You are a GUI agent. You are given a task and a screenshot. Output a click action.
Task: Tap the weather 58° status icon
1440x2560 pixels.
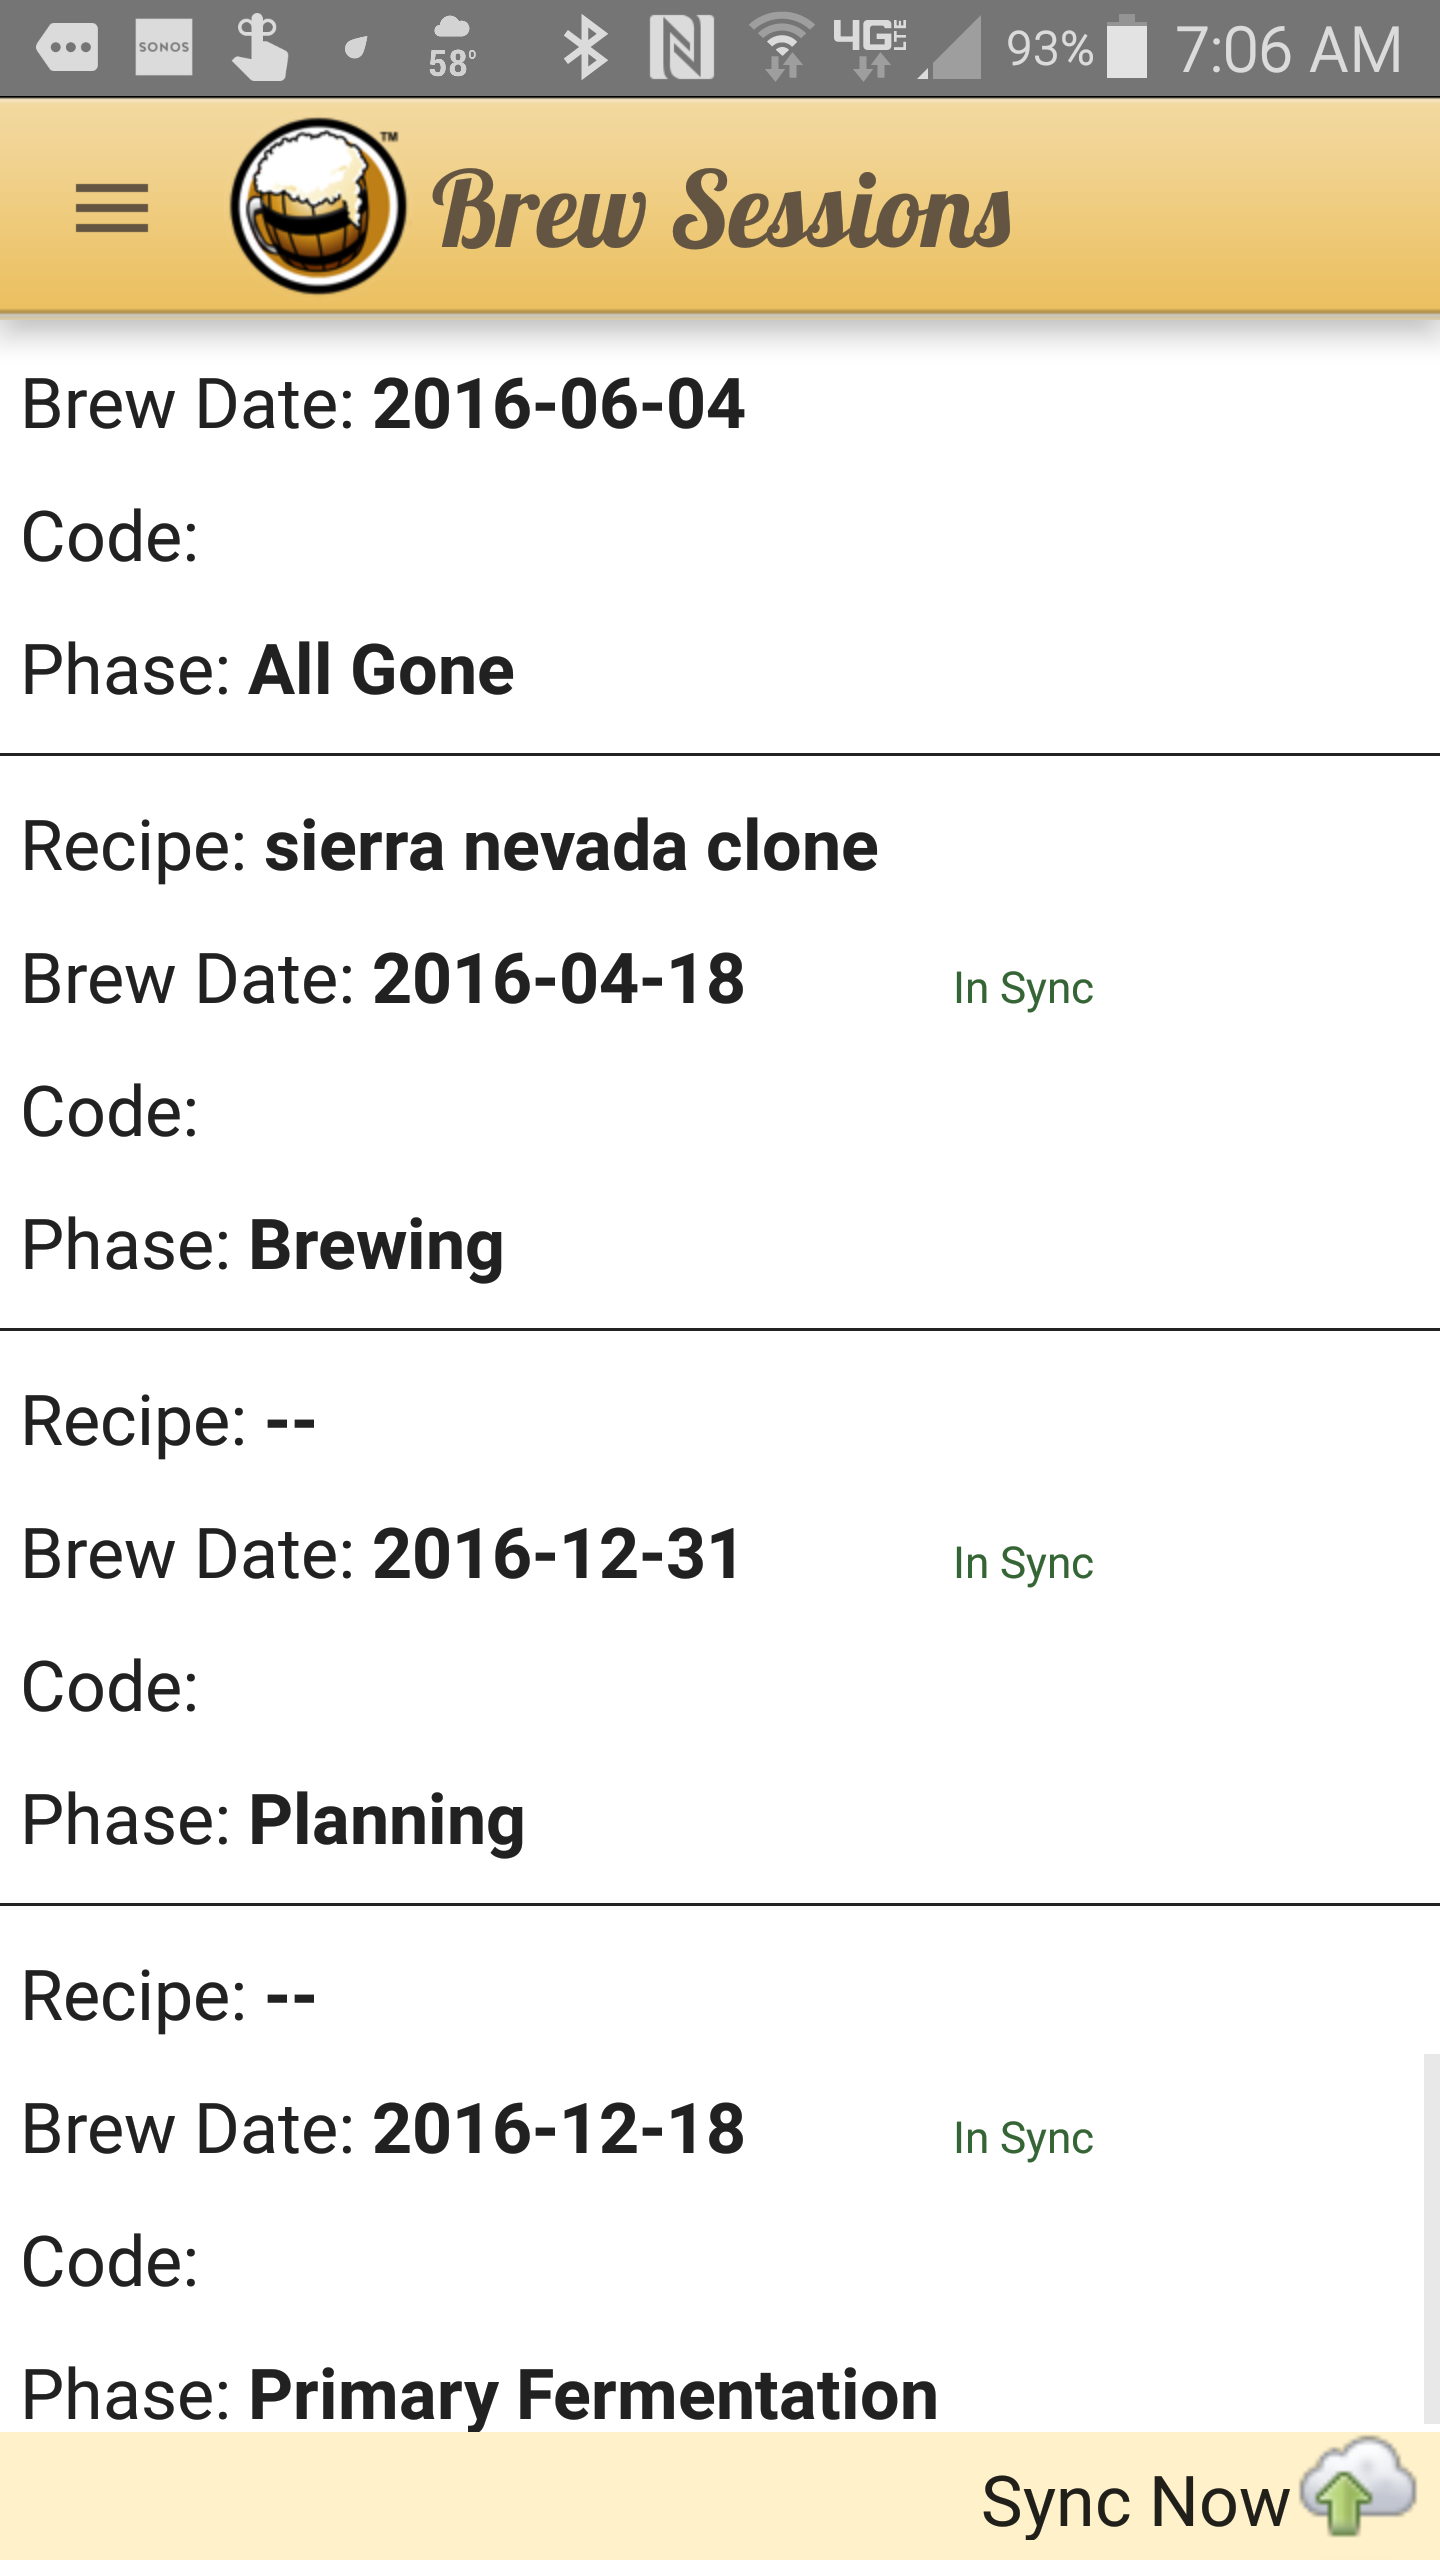tap(452, 48)
